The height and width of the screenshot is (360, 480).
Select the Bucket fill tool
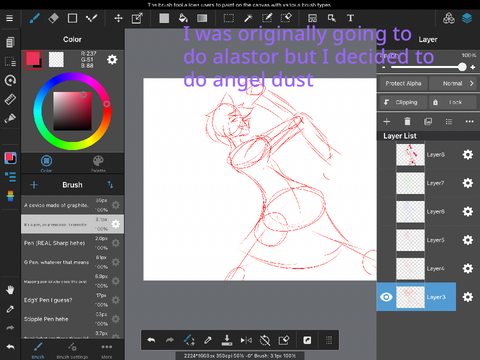(x=183, y=18)
